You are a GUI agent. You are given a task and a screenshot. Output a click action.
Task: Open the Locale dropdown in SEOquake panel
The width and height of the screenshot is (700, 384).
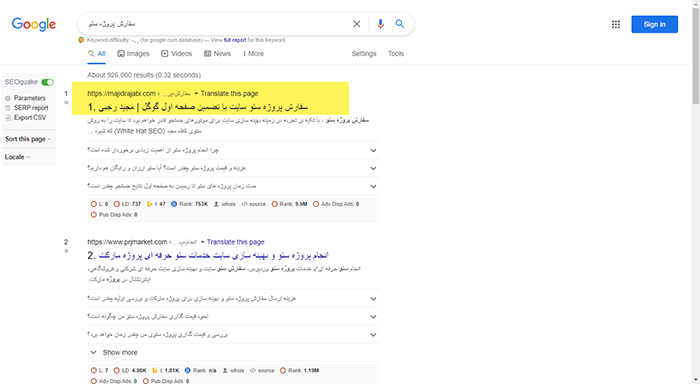tap(17, 157)
